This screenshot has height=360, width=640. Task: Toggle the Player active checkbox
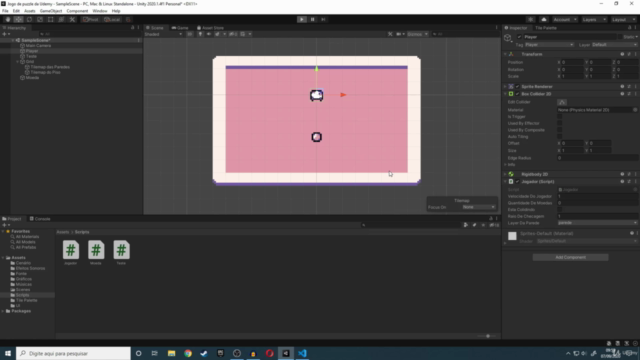(x=519, y=37)
